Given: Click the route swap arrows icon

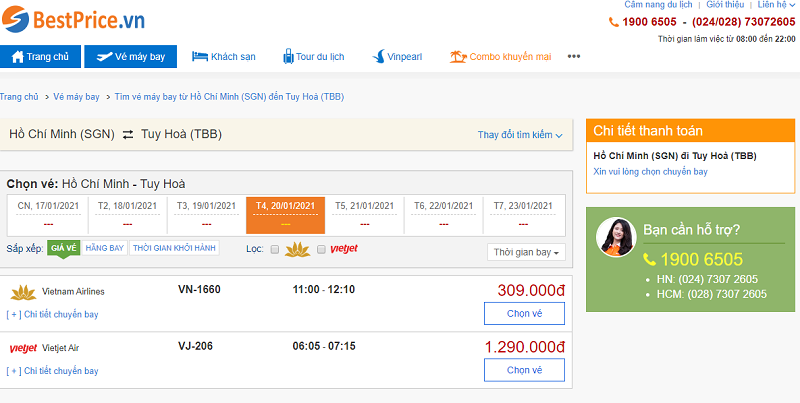Looking at the screenshot, I should click(x=128, y=135).
